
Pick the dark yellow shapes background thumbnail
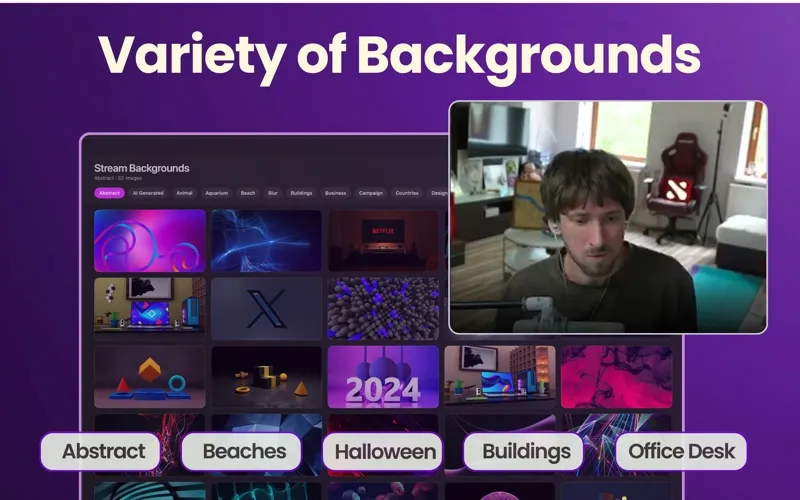pos(266,377)
